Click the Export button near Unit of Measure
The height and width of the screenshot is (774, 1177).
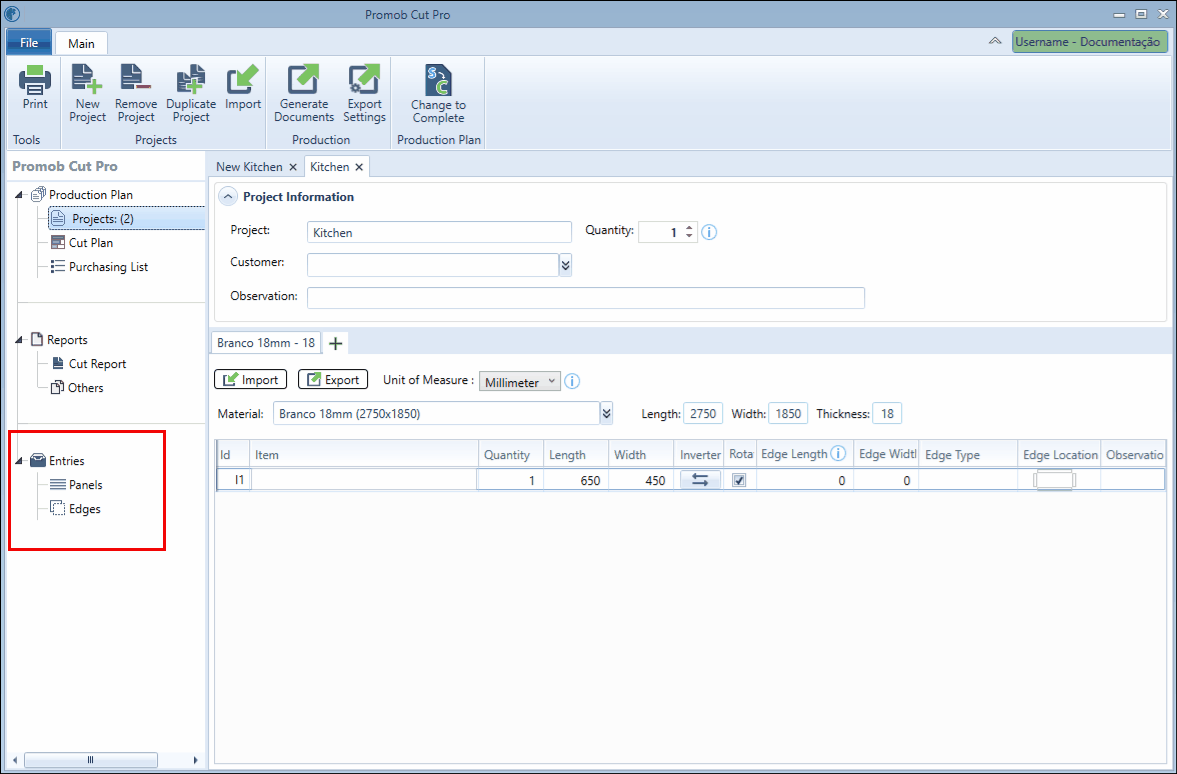tap(333, 380)
